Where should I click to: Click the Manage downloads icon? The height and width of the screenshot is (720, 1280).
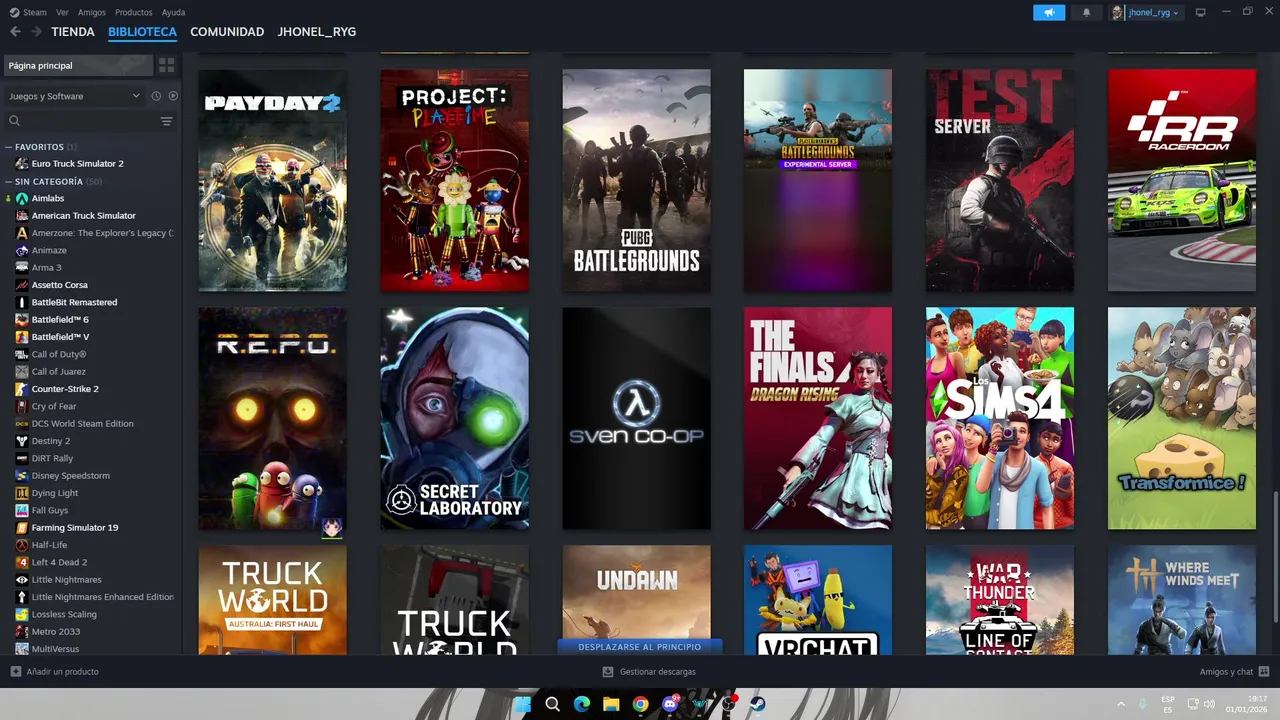(608, 672)
